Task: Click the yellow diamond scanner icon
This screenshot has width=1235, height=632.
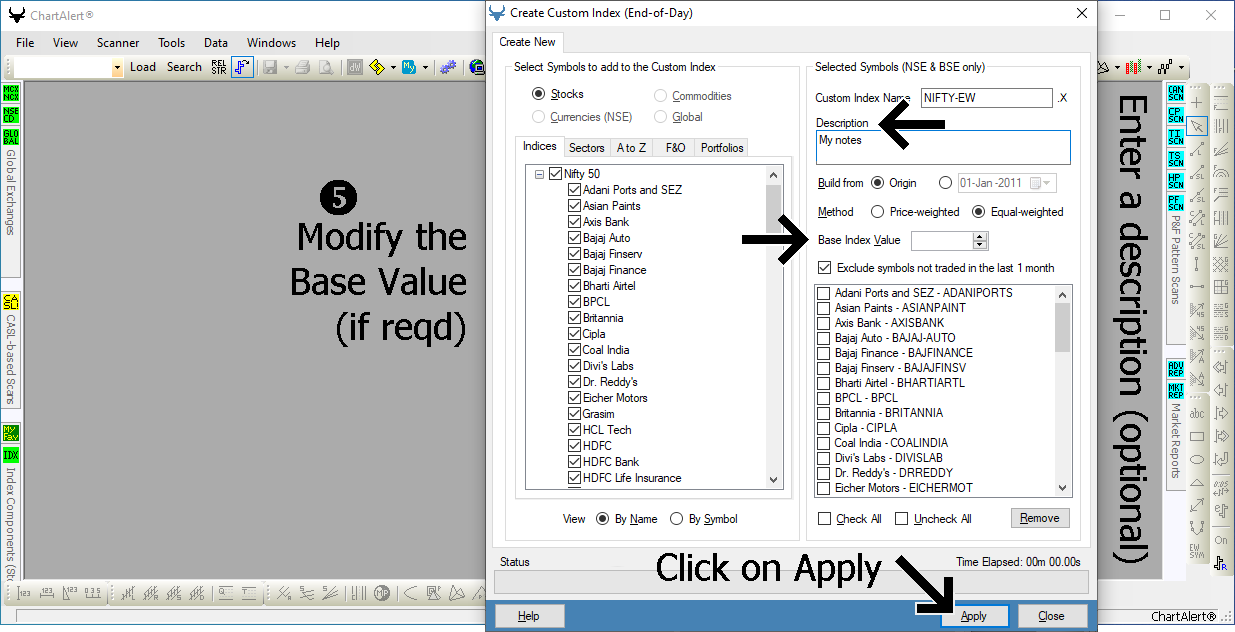Action: point(377,67)
